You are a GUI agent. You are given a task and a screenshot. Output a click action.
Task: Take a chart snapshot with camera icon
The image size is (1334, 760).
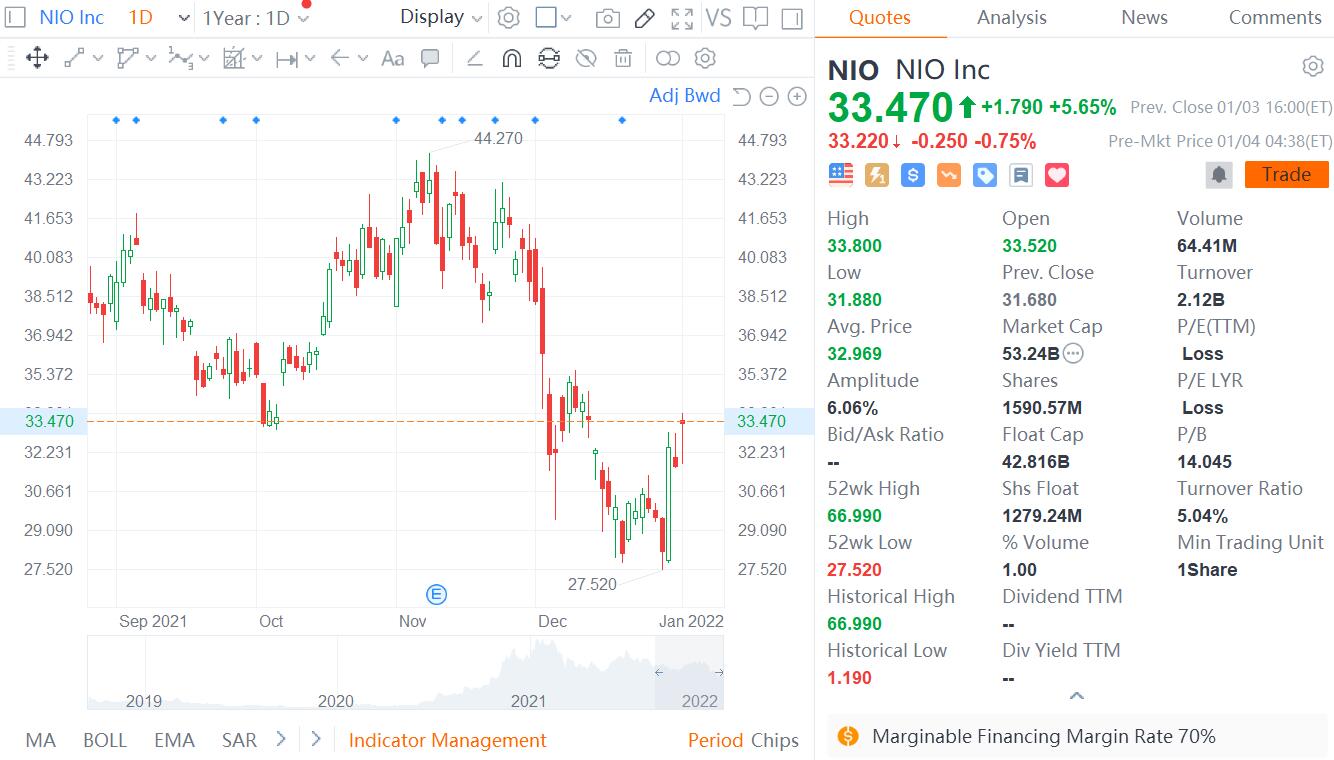[606, 18]
